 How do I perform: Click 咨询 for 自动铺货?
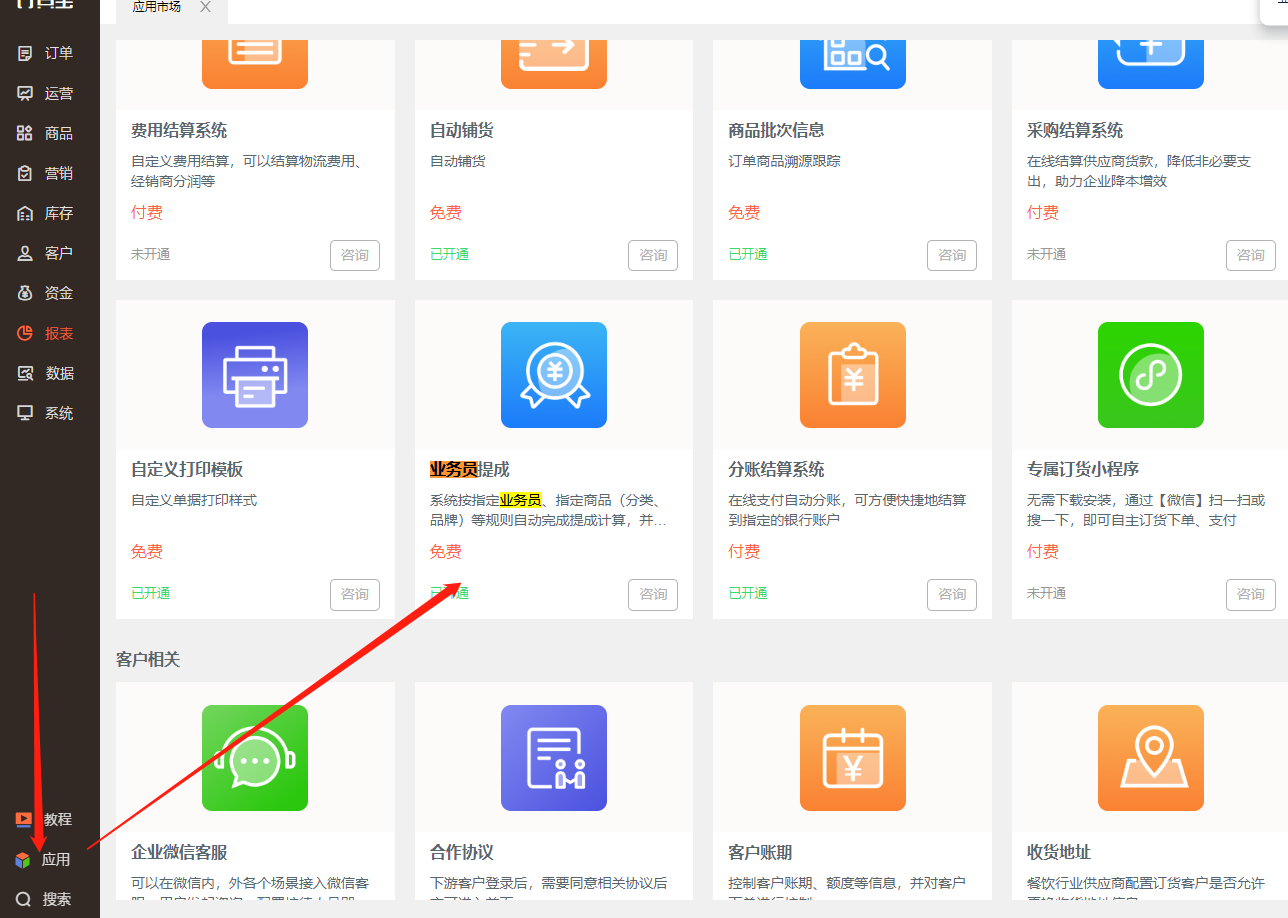point(653,255)
